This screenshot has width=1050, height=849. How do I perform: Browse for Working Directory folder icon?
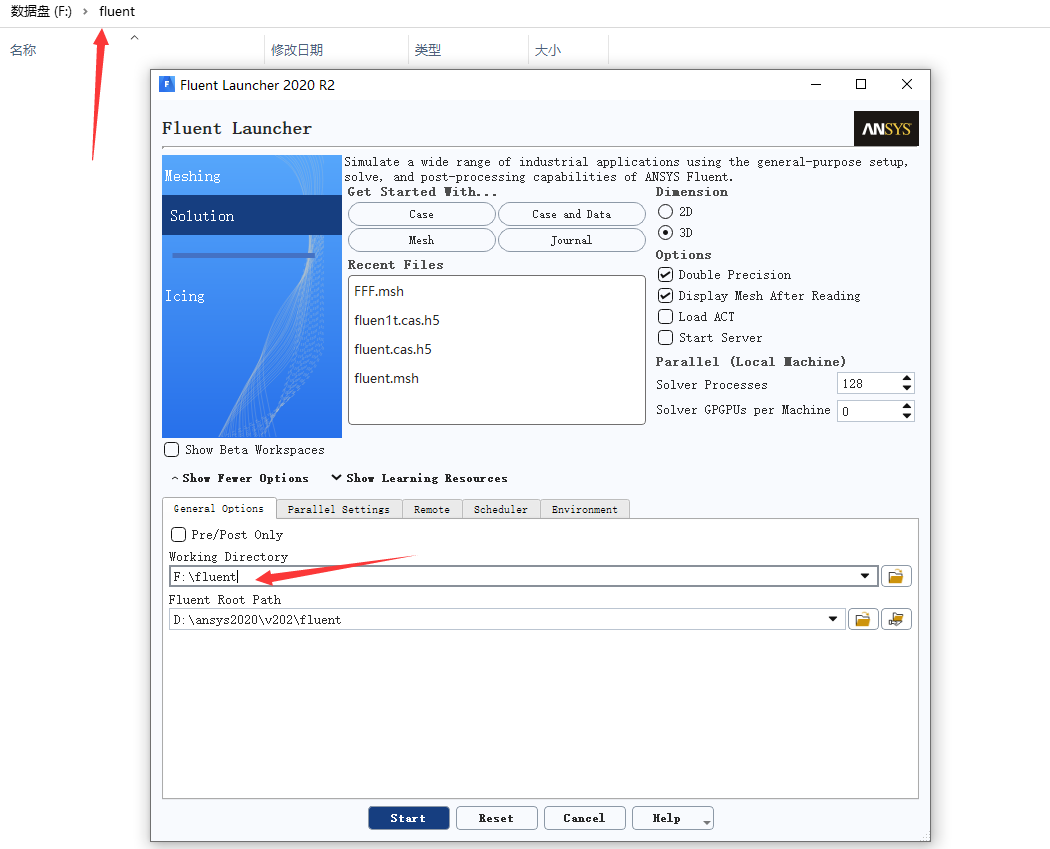tap(896, 576)
